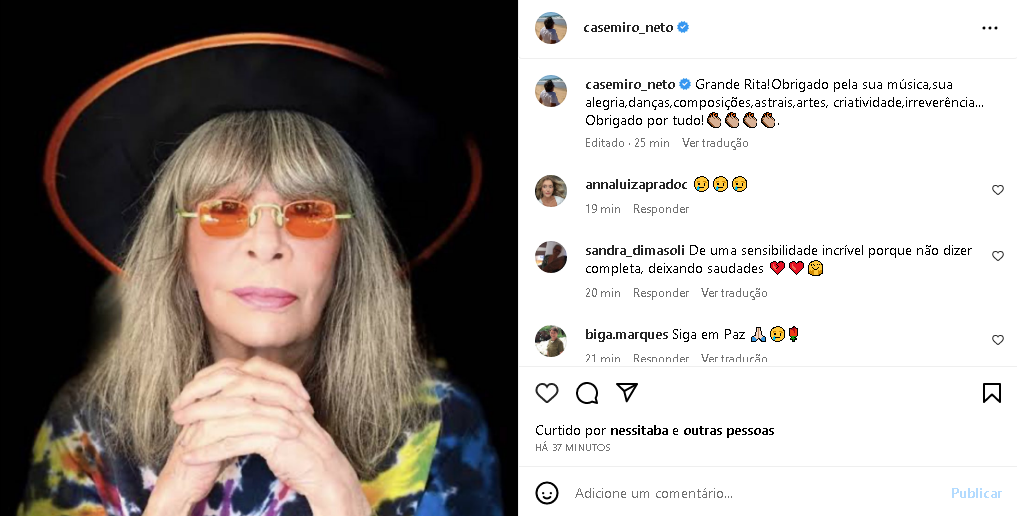Like biga.marques's comment

click(x=997, y=340)
